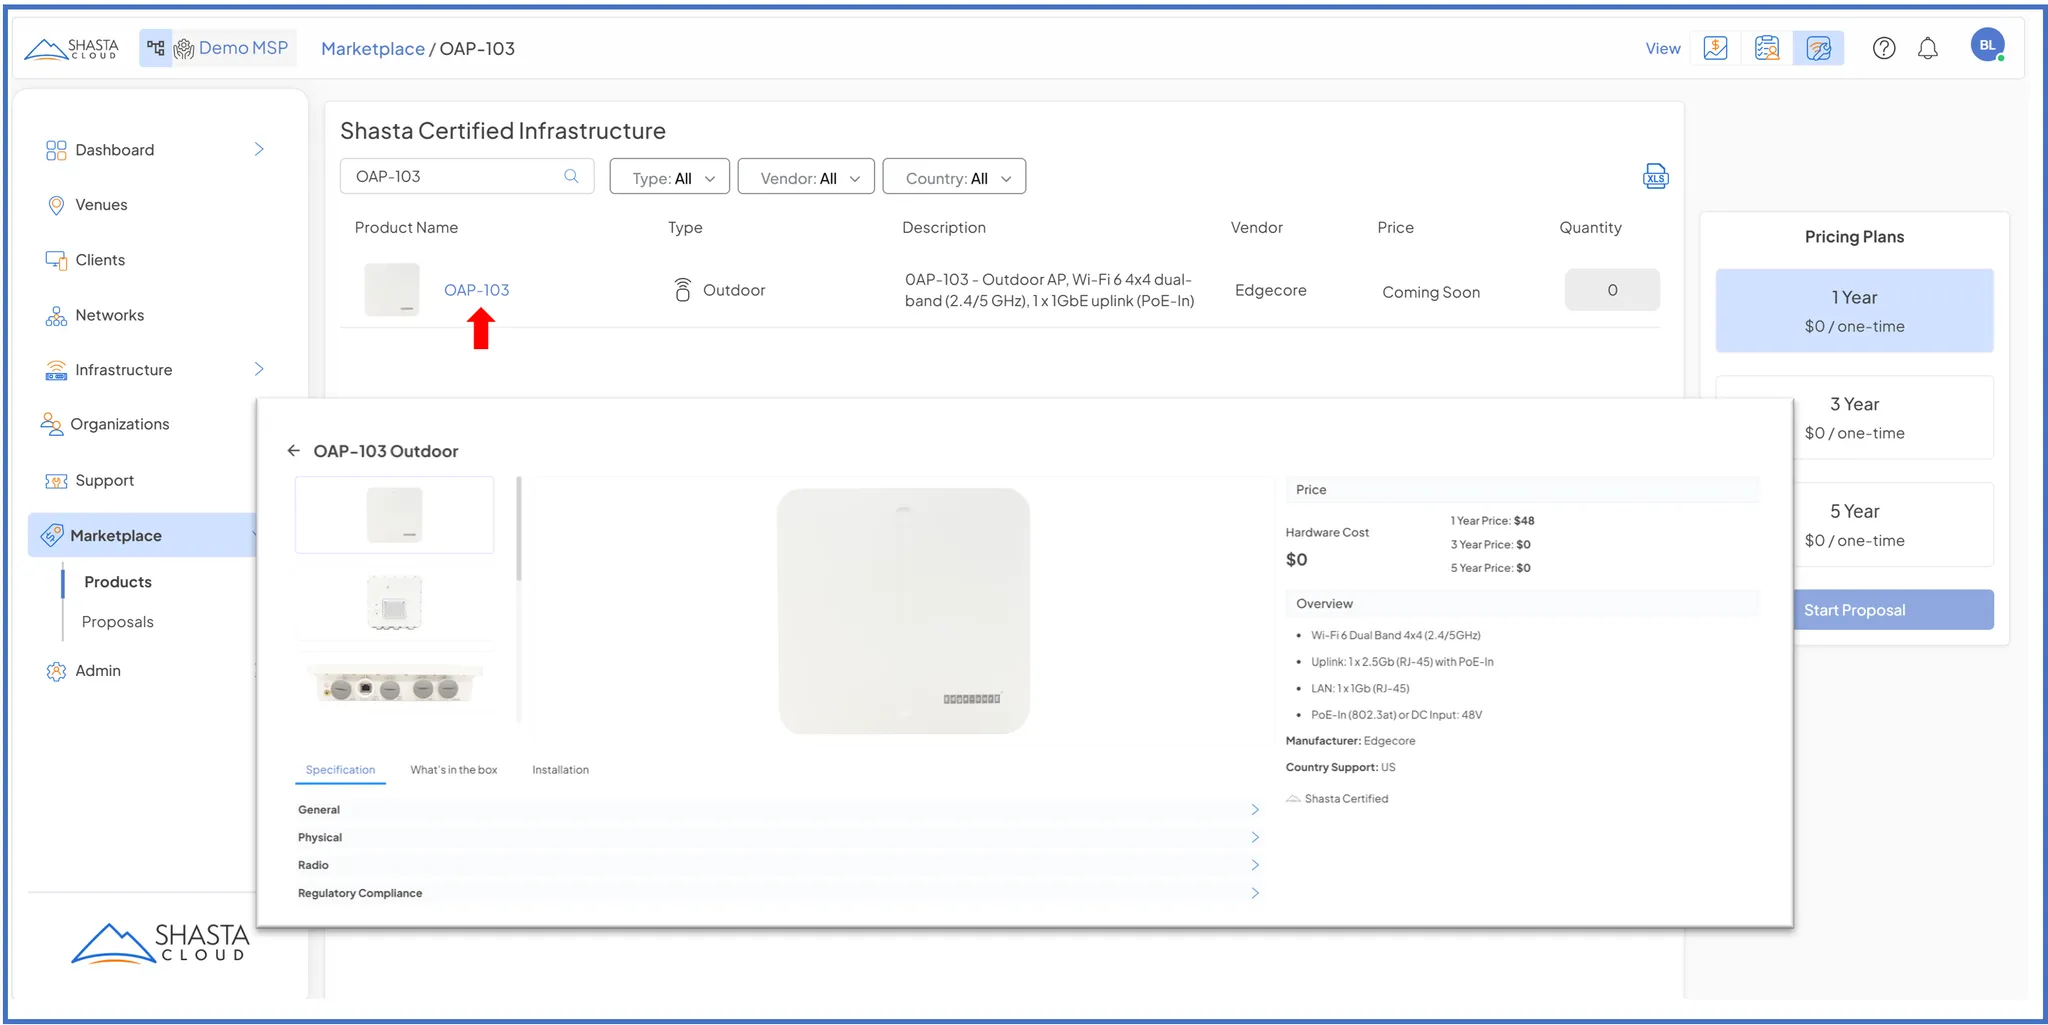Screen dimensions: 2048x1025
Task: Switch to the Installation tab
Action: [x=560, y=770]
